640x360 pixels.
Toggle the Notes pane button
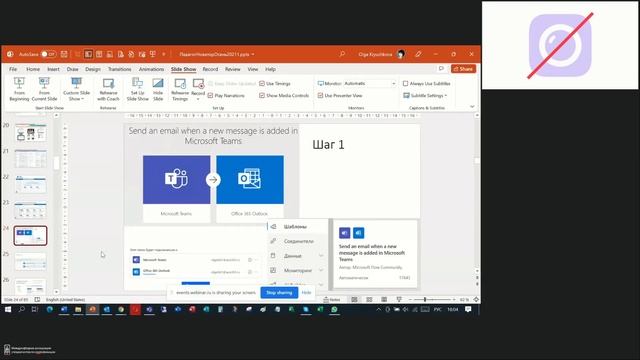[x=332, y=300]
